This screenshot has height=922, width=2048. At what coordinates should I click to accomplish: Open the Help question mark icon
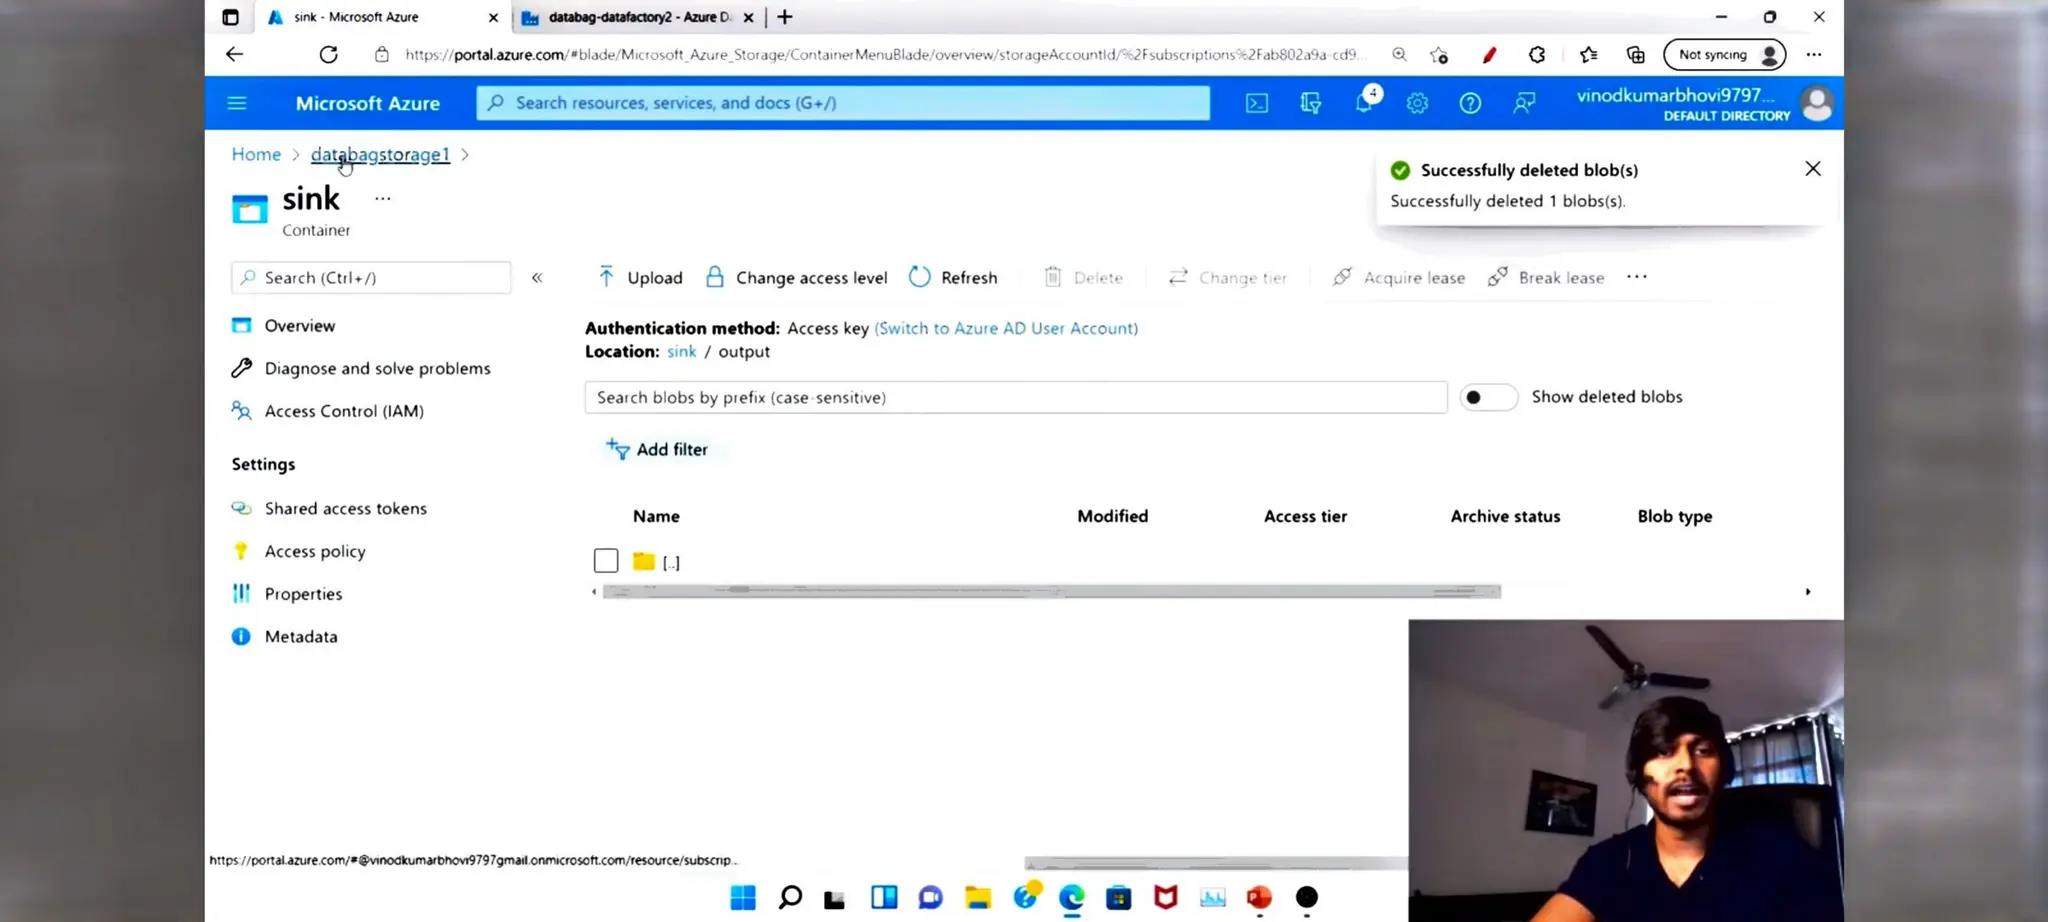tap(1470, 103)
